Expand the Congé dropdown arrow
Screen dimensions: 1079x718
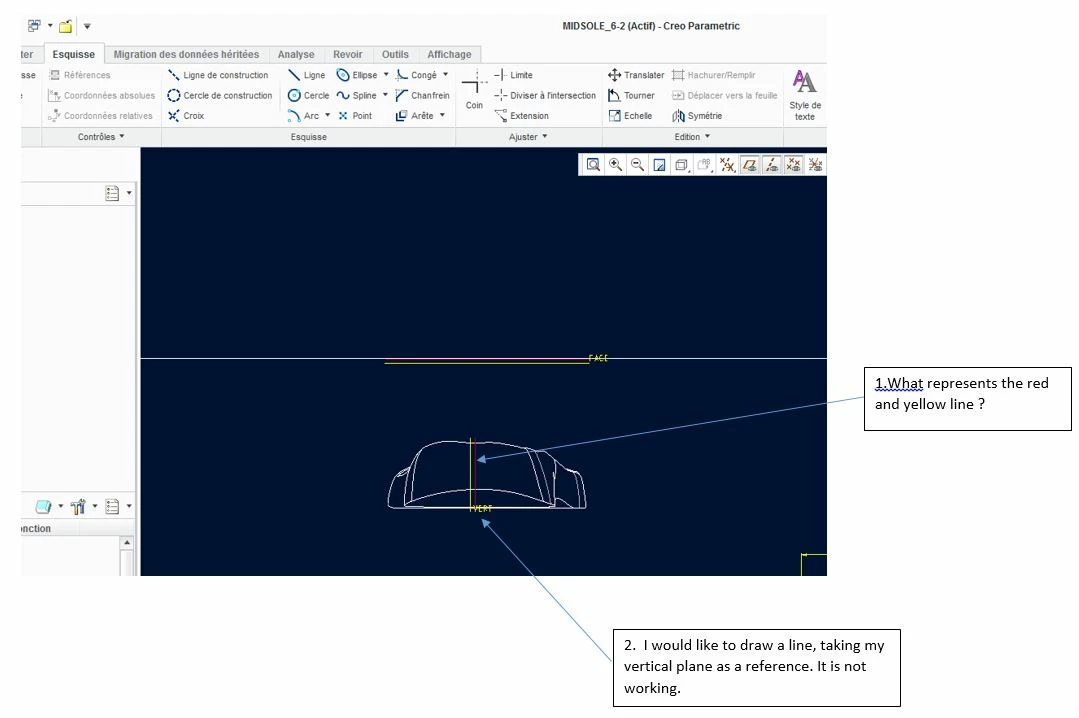(445, 74)
